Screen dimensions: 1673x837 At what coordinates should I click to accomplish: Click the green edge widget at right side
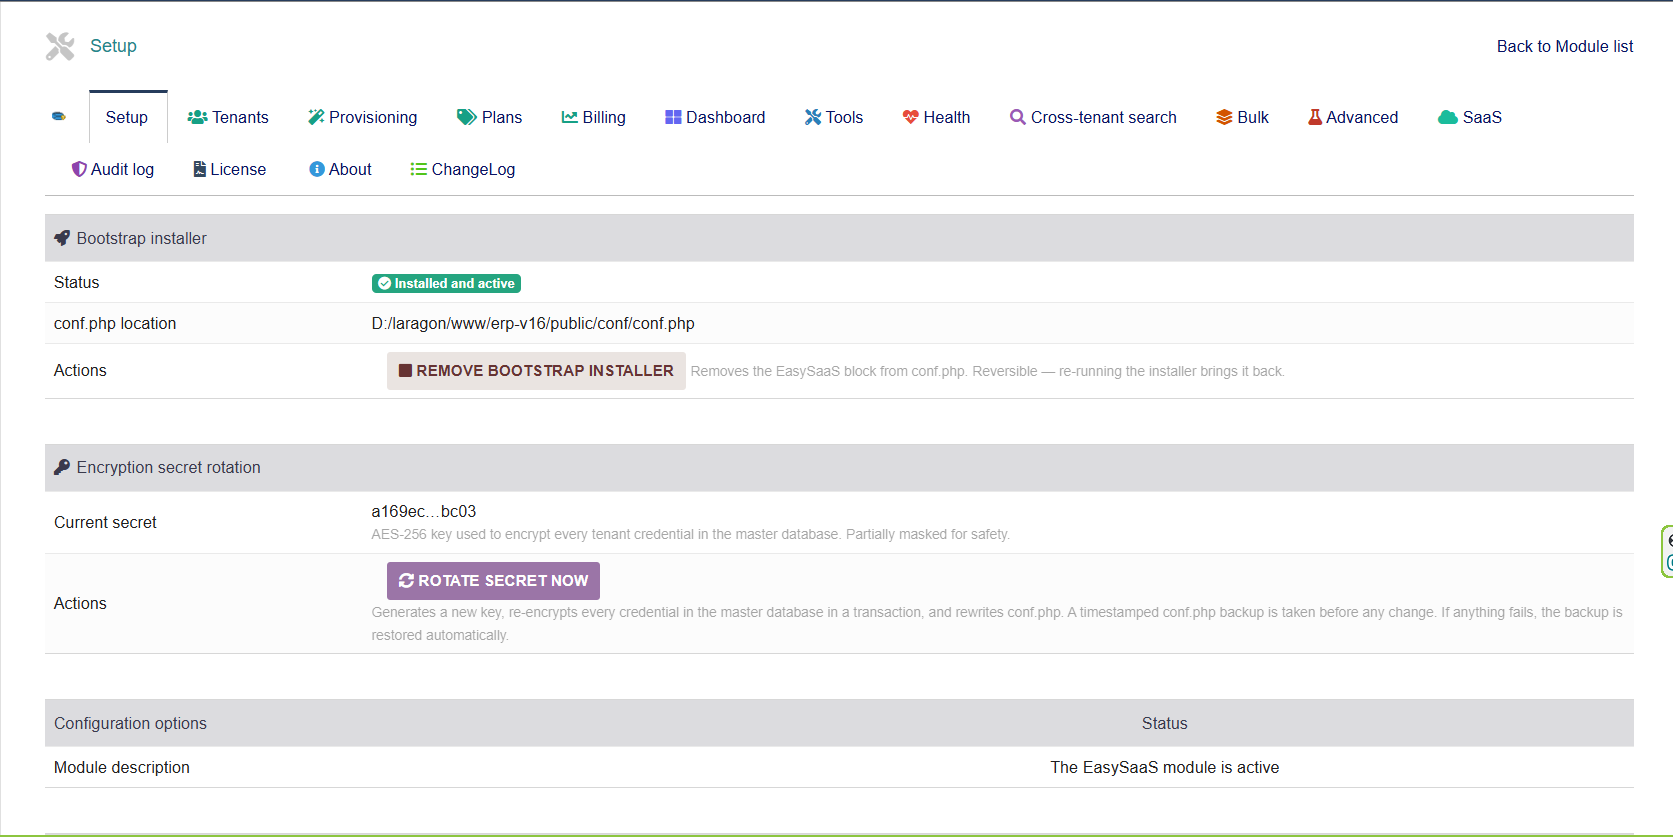pos(1667,551)
